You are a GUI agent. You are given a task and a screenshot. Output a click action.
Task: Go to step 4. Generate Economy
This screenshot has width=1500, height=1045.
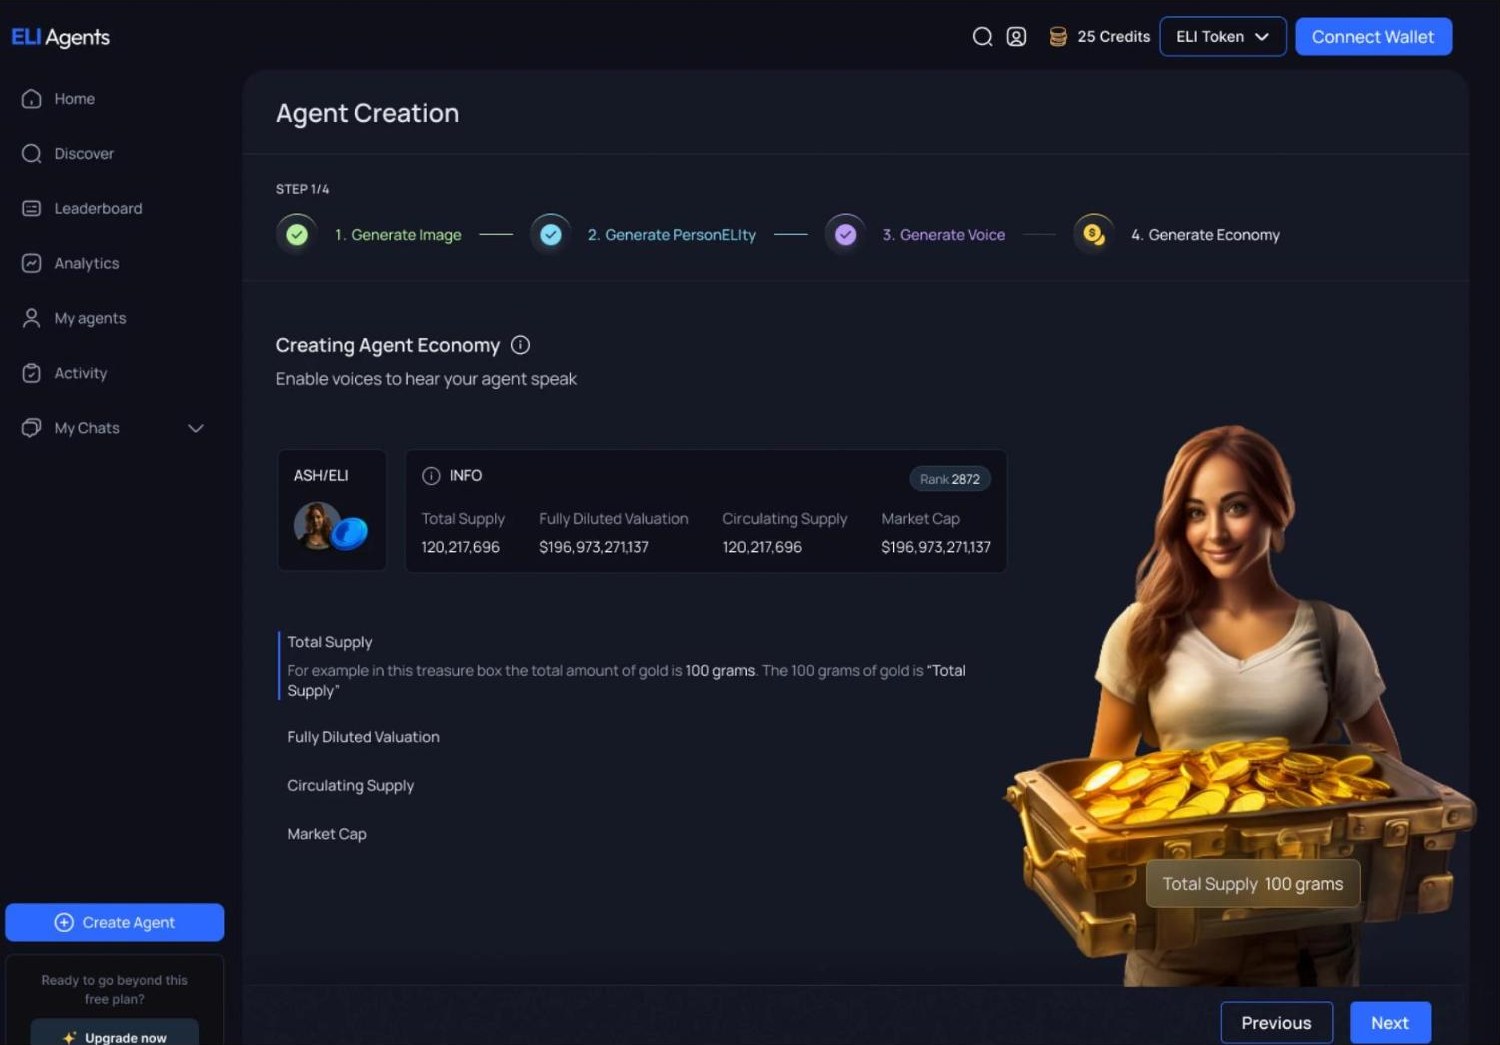tap(1205, 235)
